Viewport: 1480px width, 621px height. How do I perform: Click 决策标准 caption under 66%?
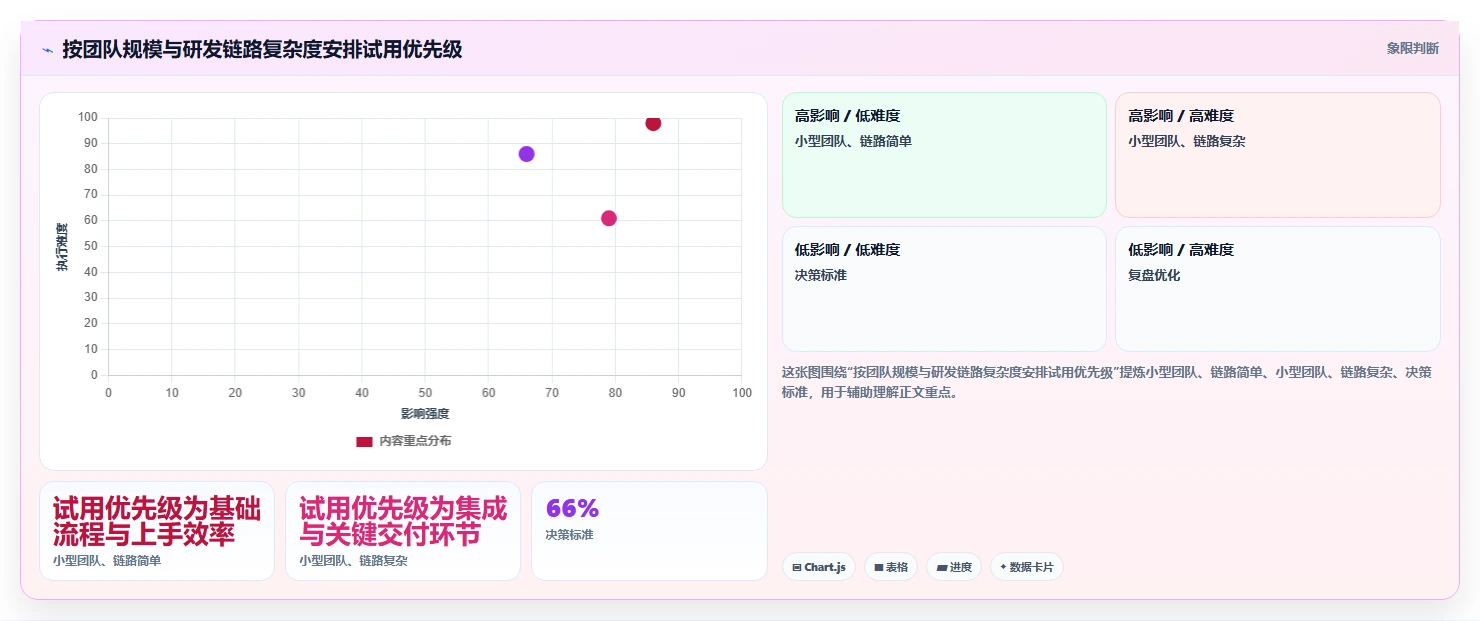point(570,535)
